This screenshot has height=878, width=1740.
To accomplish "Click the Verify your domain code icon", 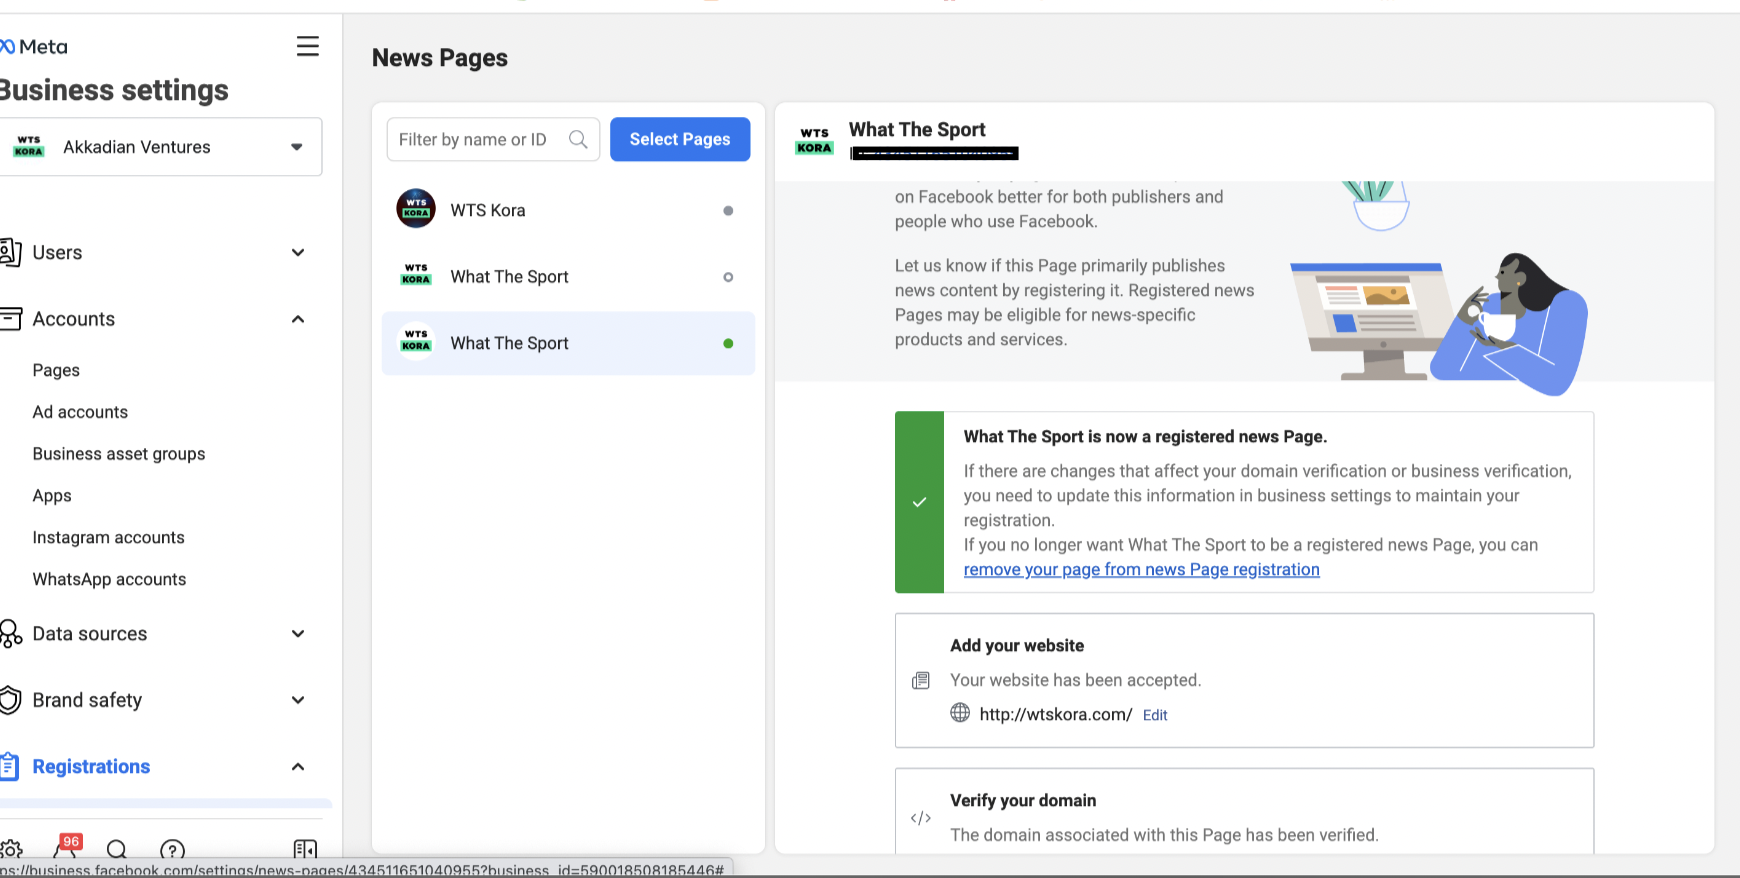I will tap(921, 818).
